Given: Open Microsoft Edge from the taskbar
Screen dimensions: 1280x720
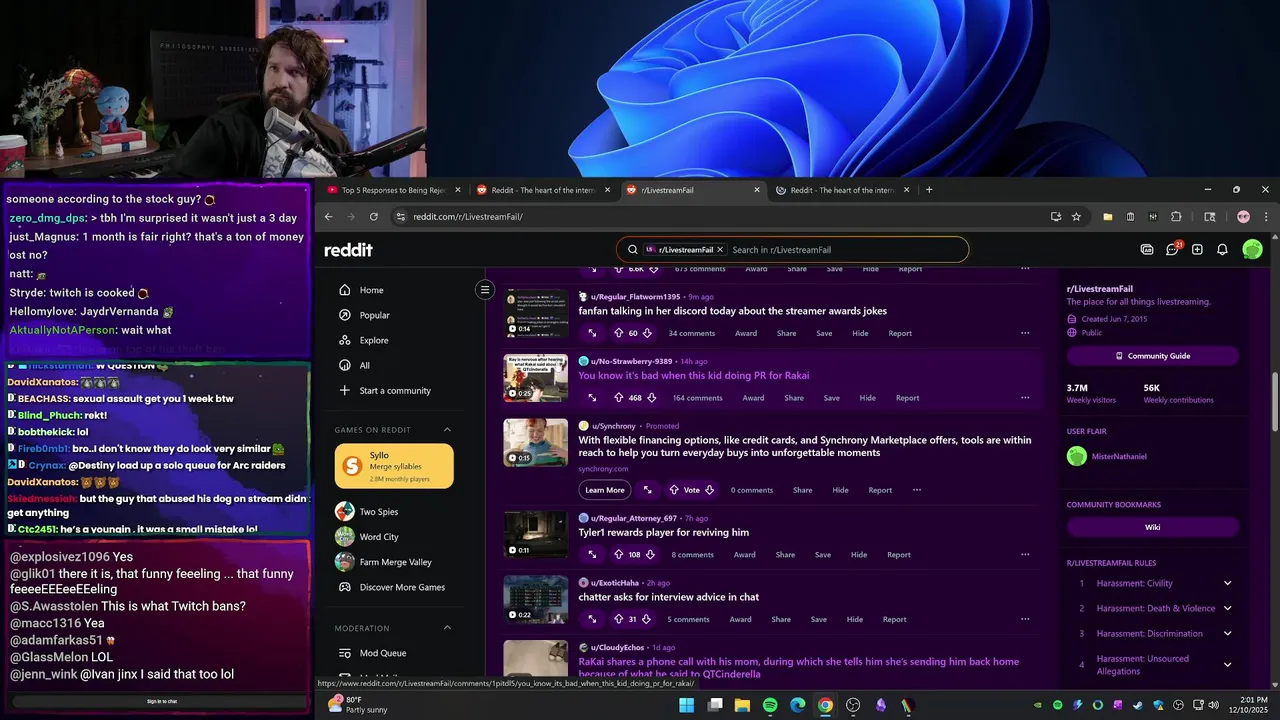Looking at the screenshot, I should [797, 705].
